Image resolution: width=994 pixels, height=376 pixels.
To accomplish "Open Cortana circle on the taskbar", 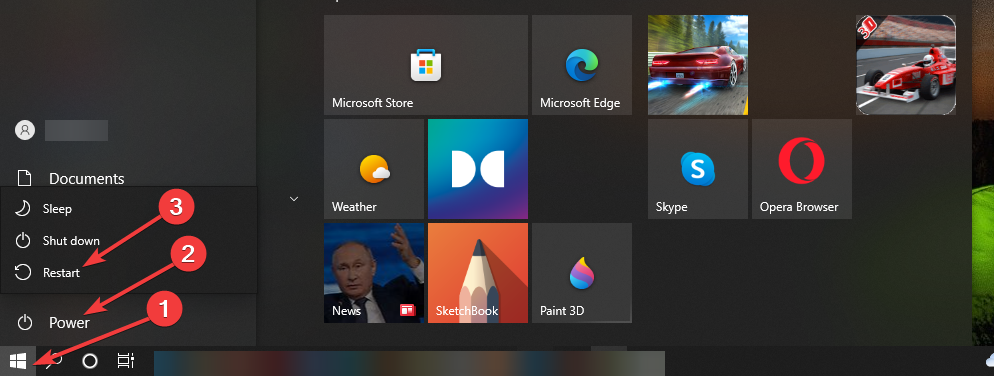I will click(90, 361).
